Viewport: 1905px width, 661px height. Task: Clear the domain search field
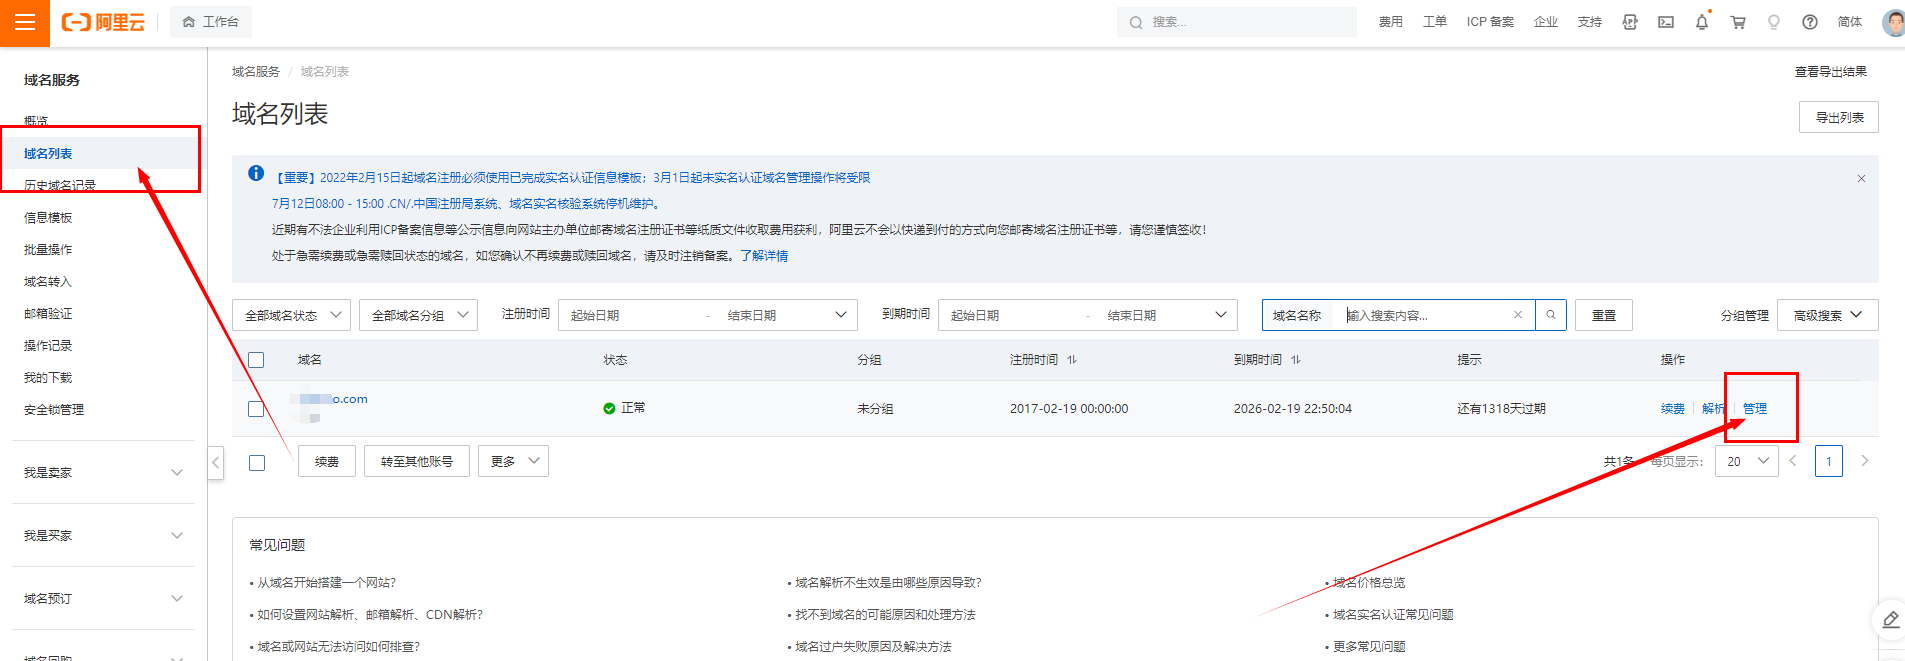pyautogui.click(x=1517, y=315)
